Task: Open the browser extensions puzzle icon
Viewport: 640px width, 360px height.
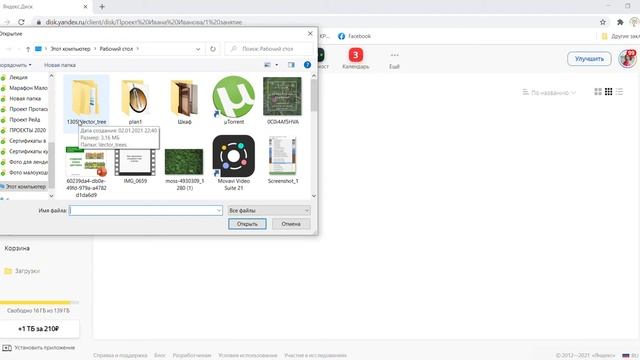Action: pyautogui.click(x=620, y=22)
